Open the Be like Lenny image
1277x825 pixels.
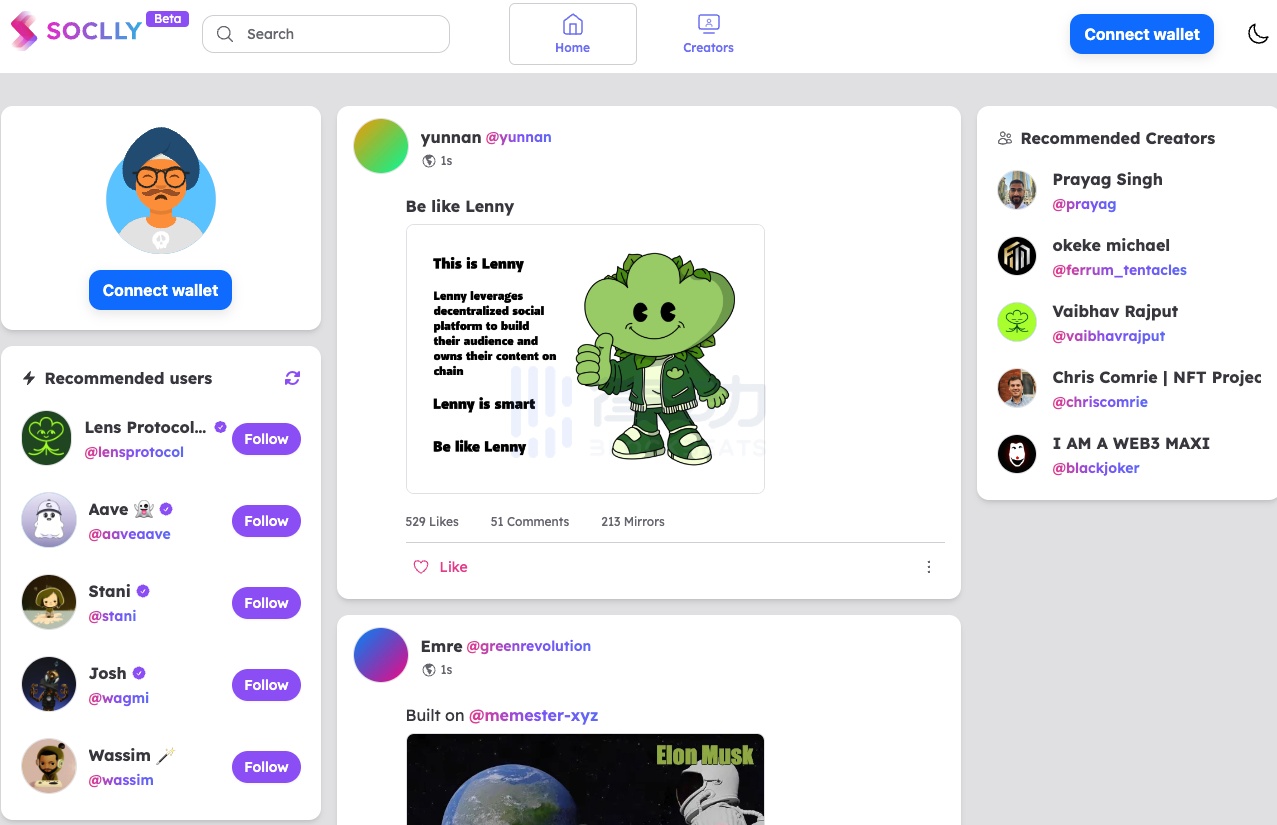[x=585, y=359]
